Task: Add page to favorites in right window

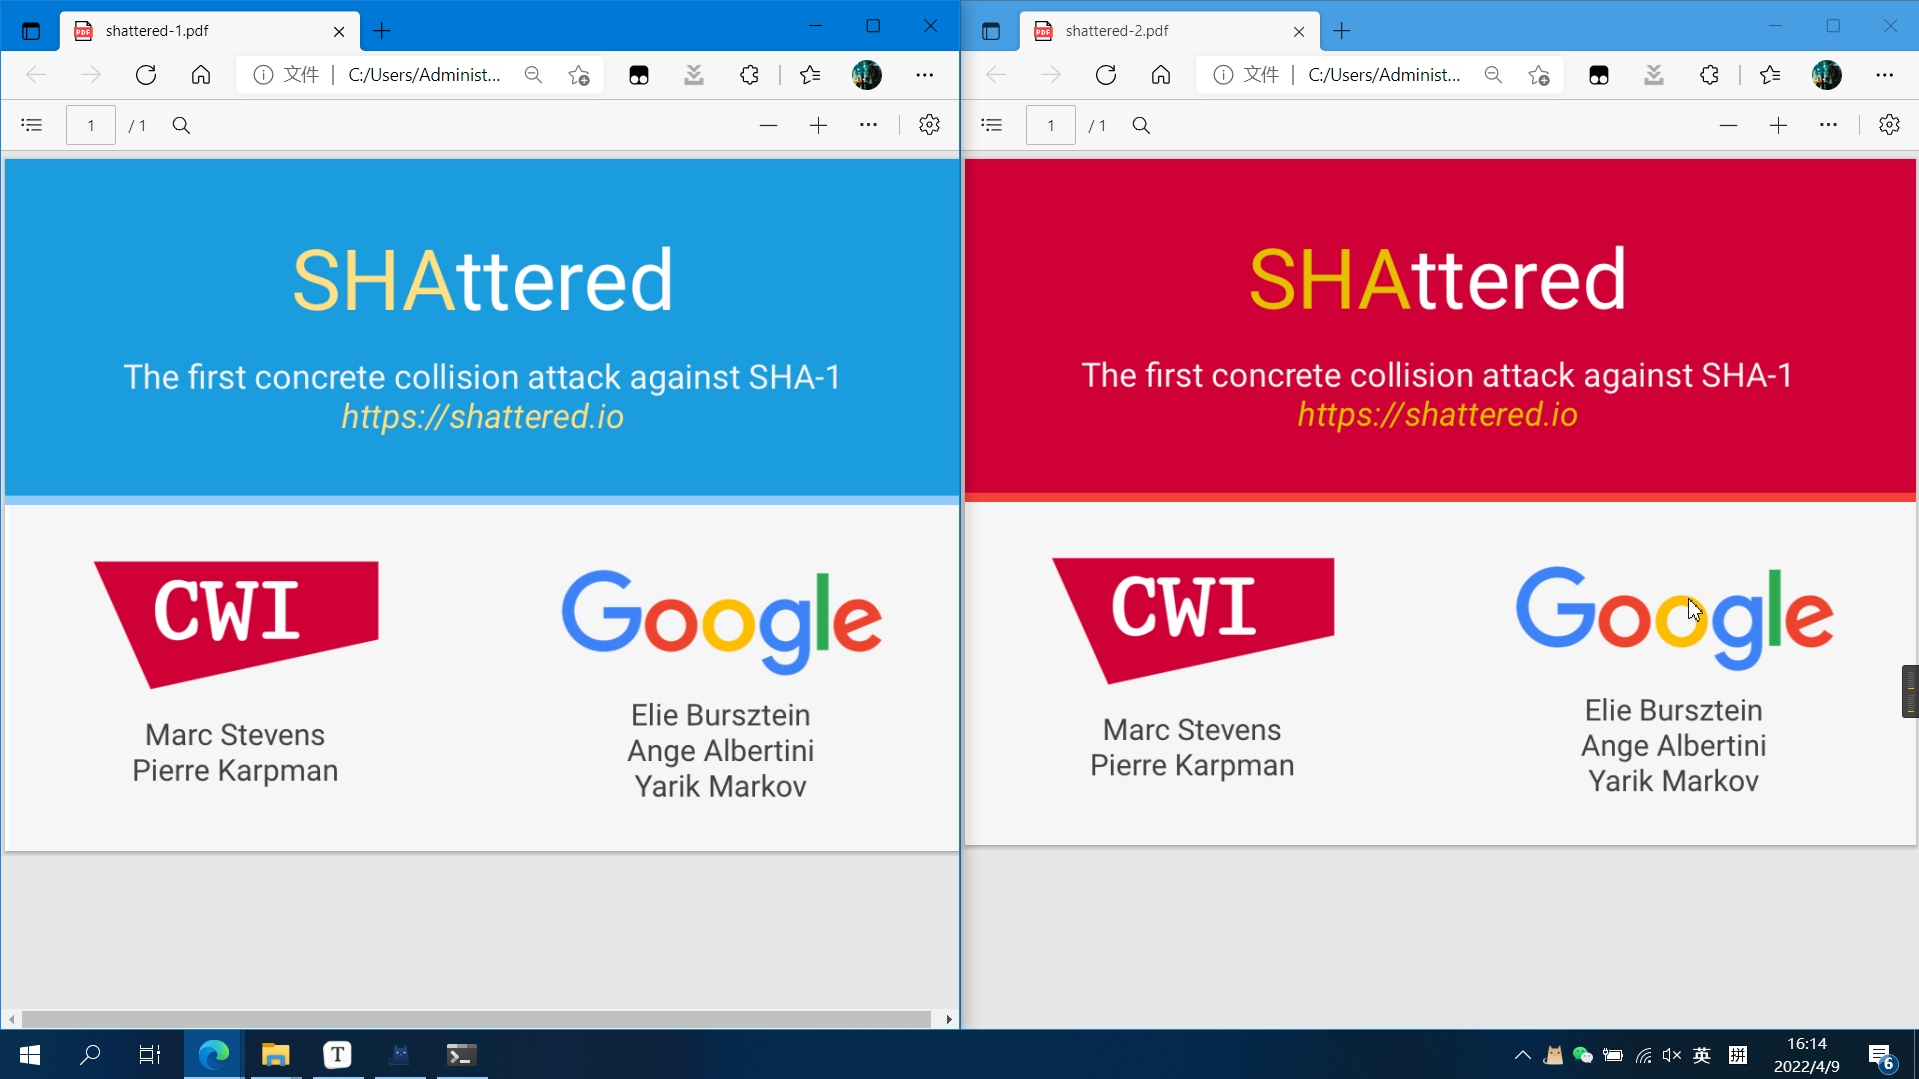Action: 1539,75
